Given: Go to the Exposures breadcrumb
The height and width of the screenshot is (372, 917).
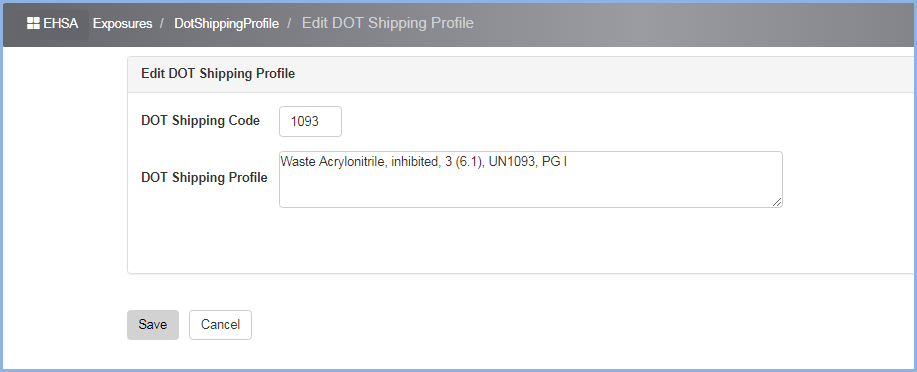Looking at the screenshot, I should click(x=122, y=23).
